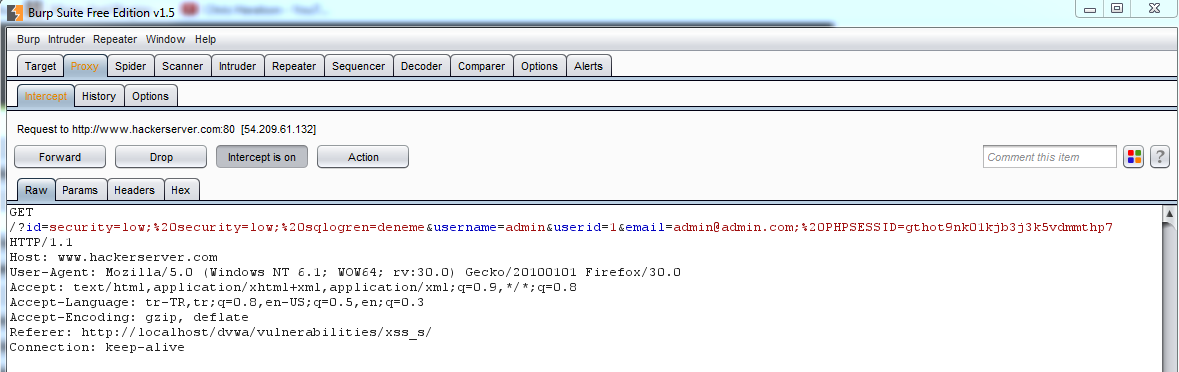Click the GET method text
Image resolution: width=1179 pixels, height=372 pixels.
pyautogui.click(x=22, y=213)
